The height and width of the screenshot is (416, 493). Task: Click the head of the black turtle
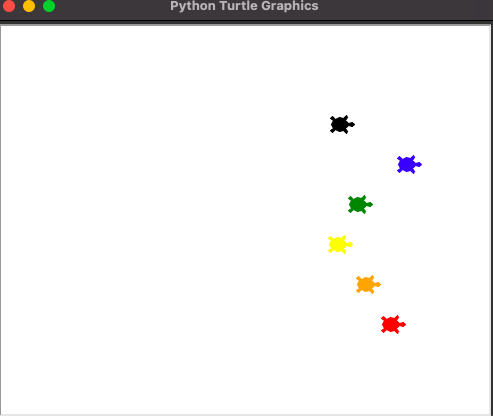pyautogui.click(x=351, y=125)
